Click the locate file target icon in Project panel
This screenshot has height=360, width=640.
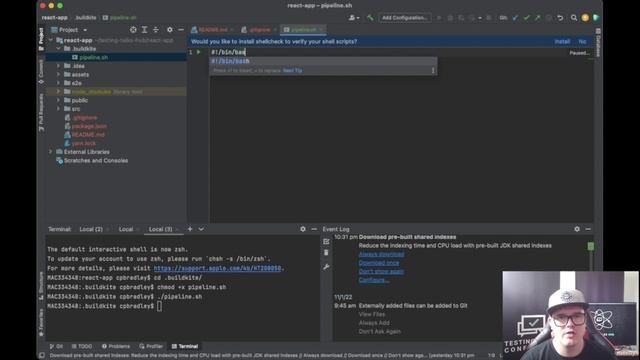tap(133, 30)
